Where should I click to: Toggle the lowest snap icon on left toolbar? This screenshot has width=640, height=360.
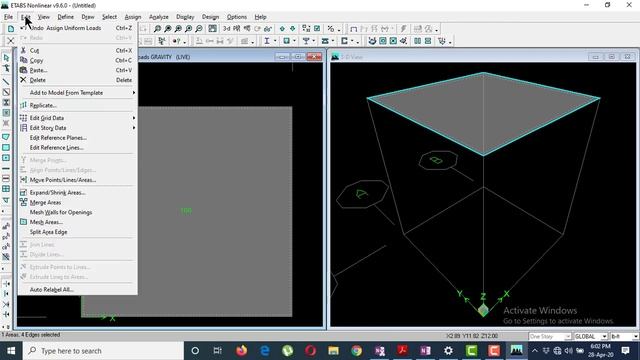pos(6,314)
